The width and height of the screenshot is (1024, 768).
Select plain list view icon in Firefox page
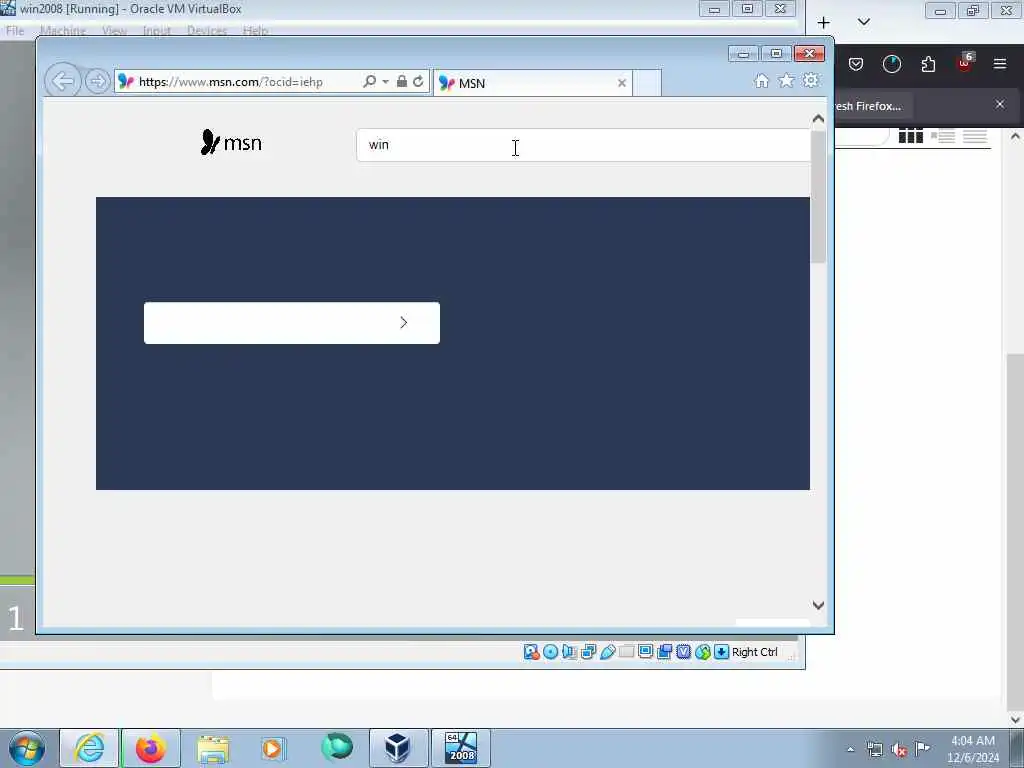[x=974, y=136]
